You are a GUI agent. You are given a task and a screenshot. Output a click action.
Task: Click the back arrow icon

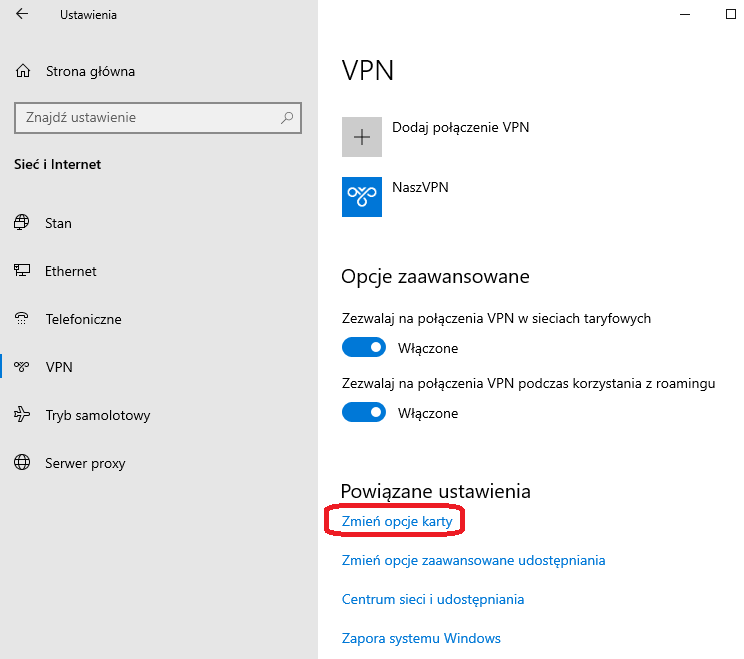click(22, 15)
